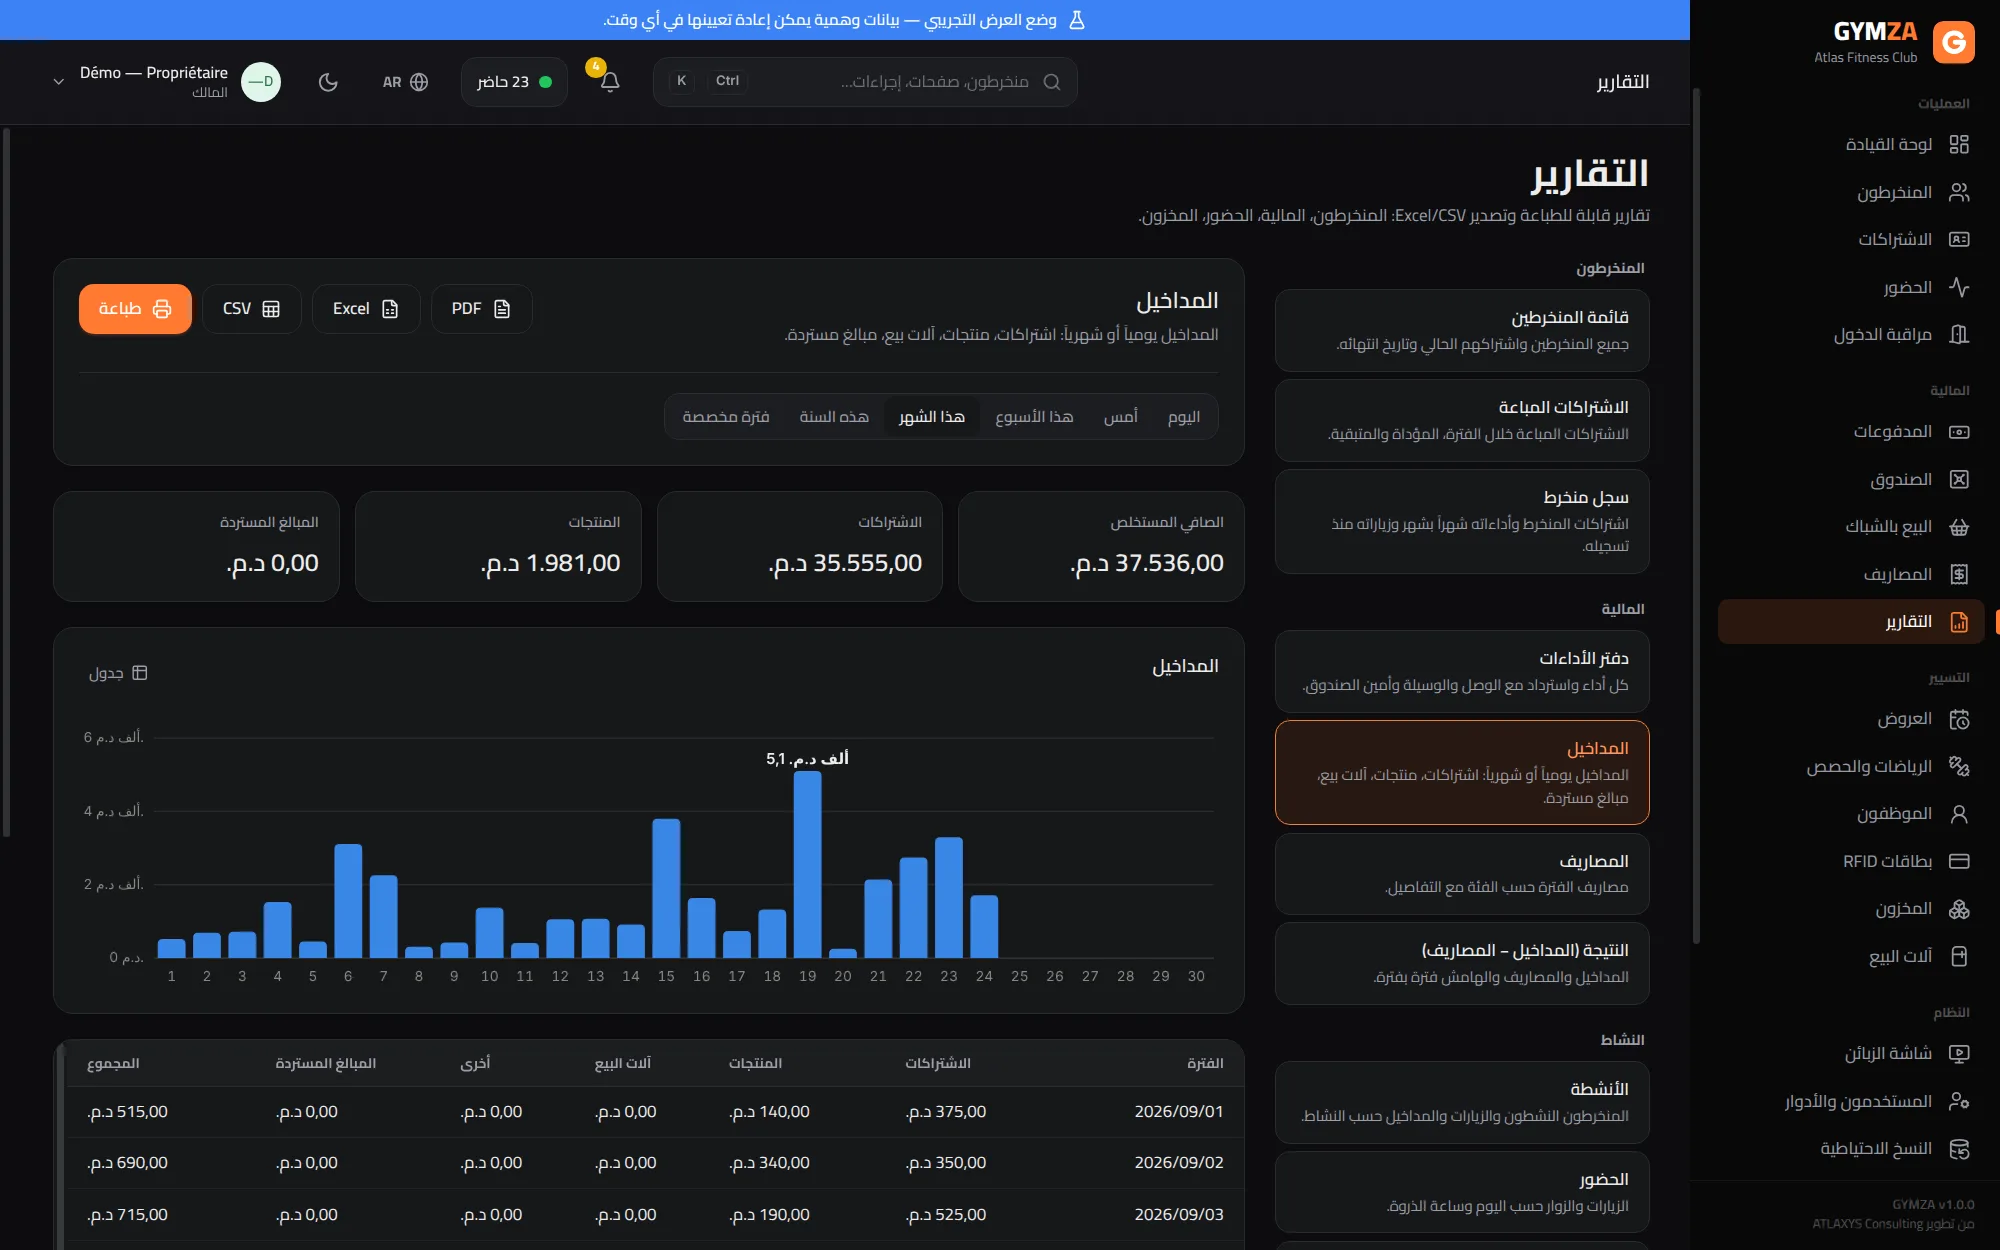Expand the Démo — Propriétaire user menu
The height and width of the screenshot is (1250, 2000).
166,82
